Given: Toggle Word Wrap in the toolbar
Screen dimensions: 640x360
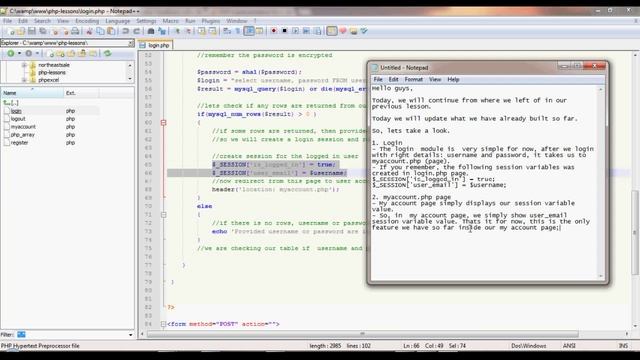Looking at the screenshot, I should pyautogui.click(x=227, y=31).
